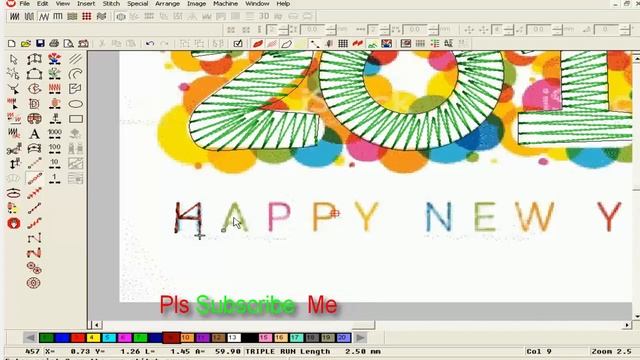The image size is (640, 360).
Task: Pick teal color swatch 17
Action: [296, 338]
